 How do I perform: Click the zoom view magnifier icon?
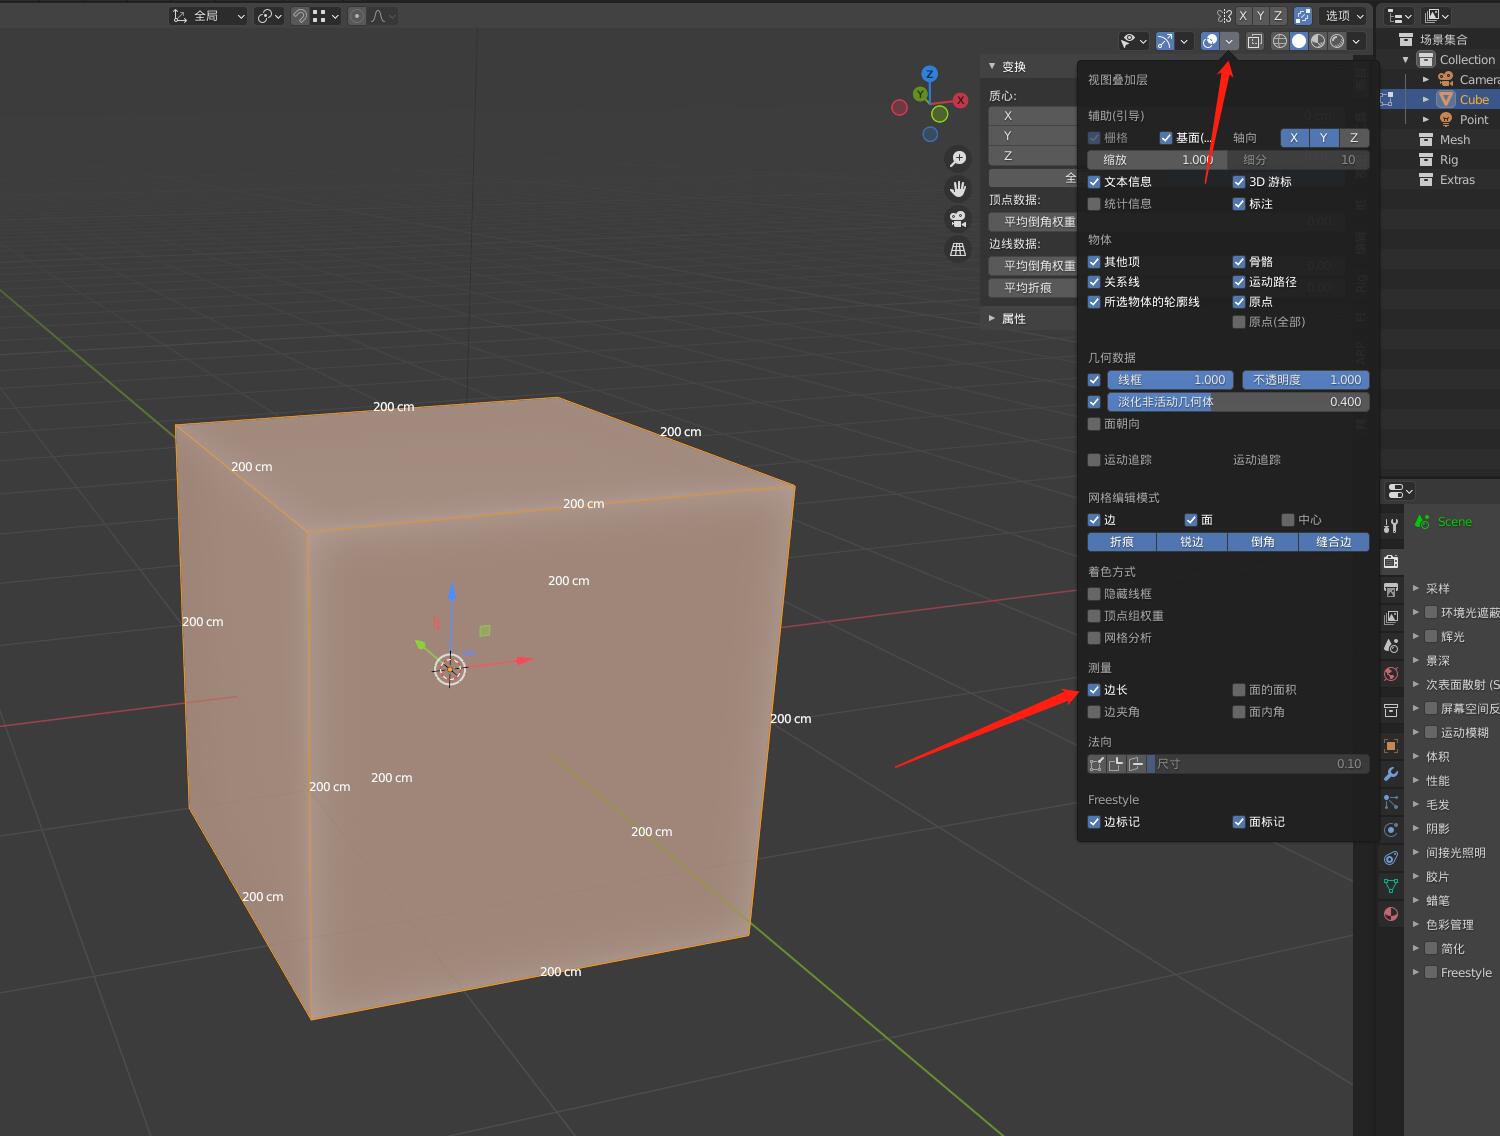click(958, 159)
